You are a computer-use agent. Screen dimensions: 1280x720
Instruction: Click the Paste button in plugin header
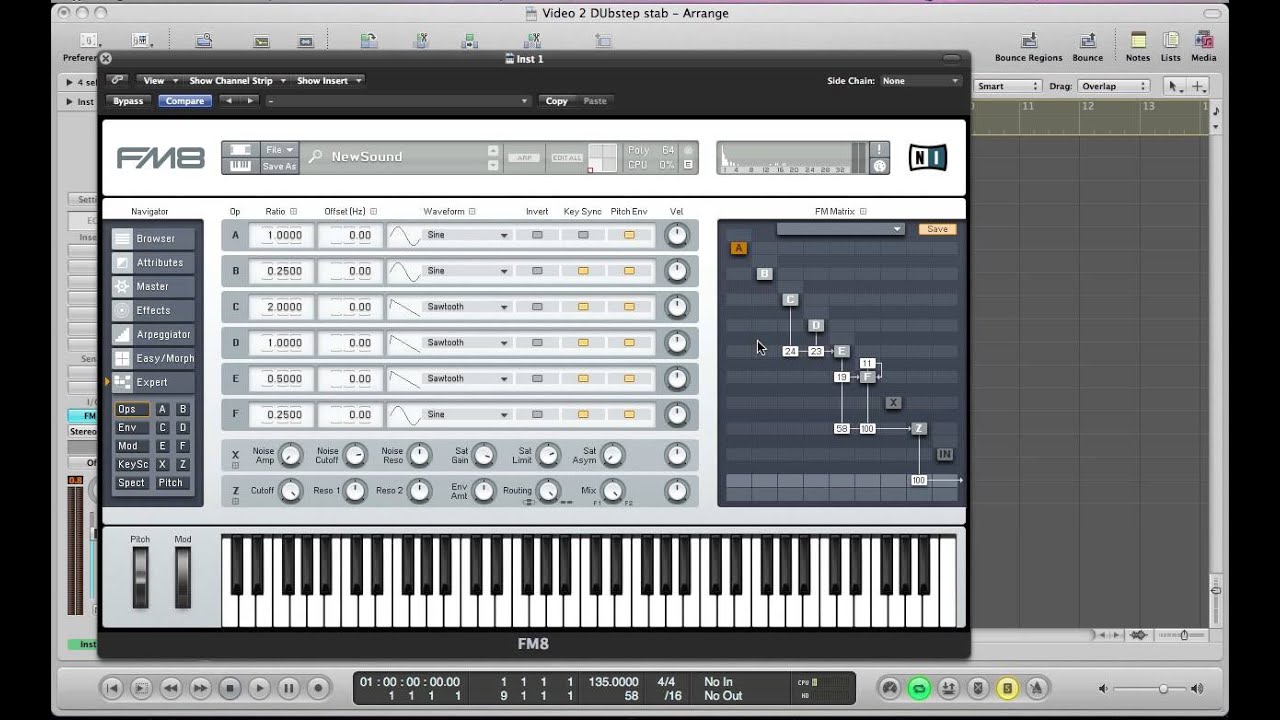point(595,101)
